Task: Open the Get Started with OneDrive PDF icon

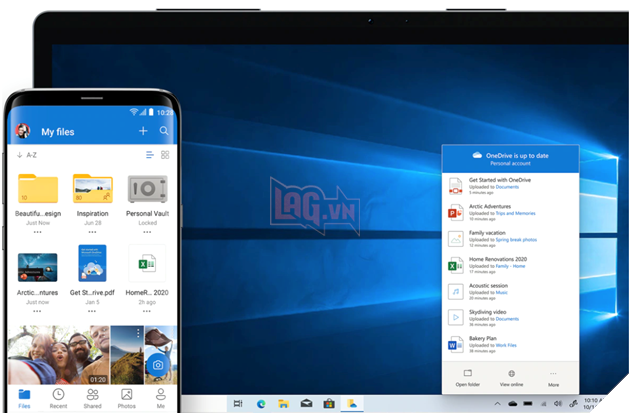Action: click(456, 186)
